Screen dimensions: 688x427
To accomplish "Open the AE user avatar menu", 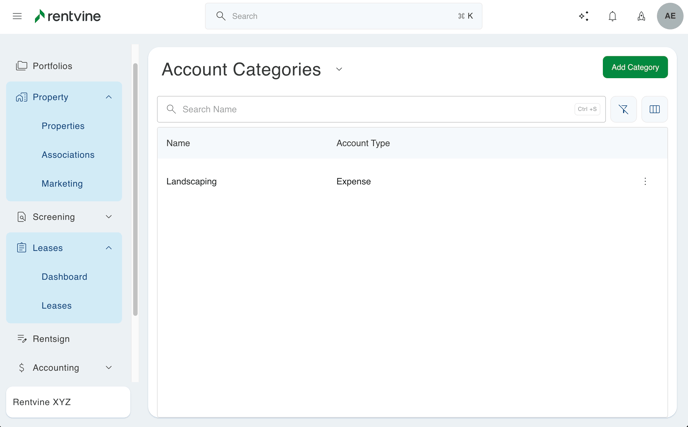I will point(670,16).
